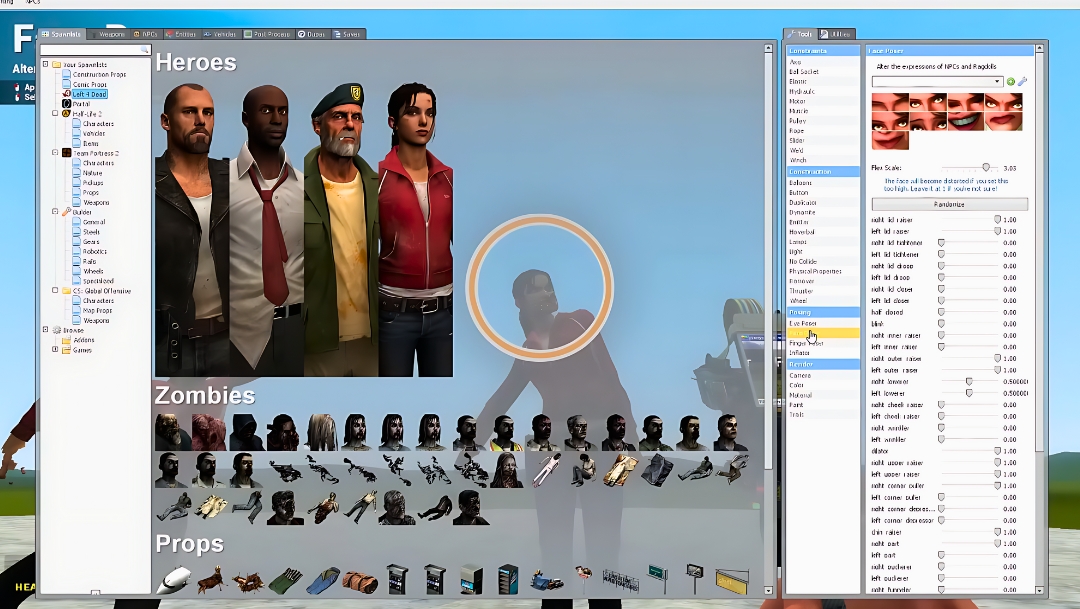
Task: Click the CS: Global Offensive folder icon
Action: pos(66,291)
